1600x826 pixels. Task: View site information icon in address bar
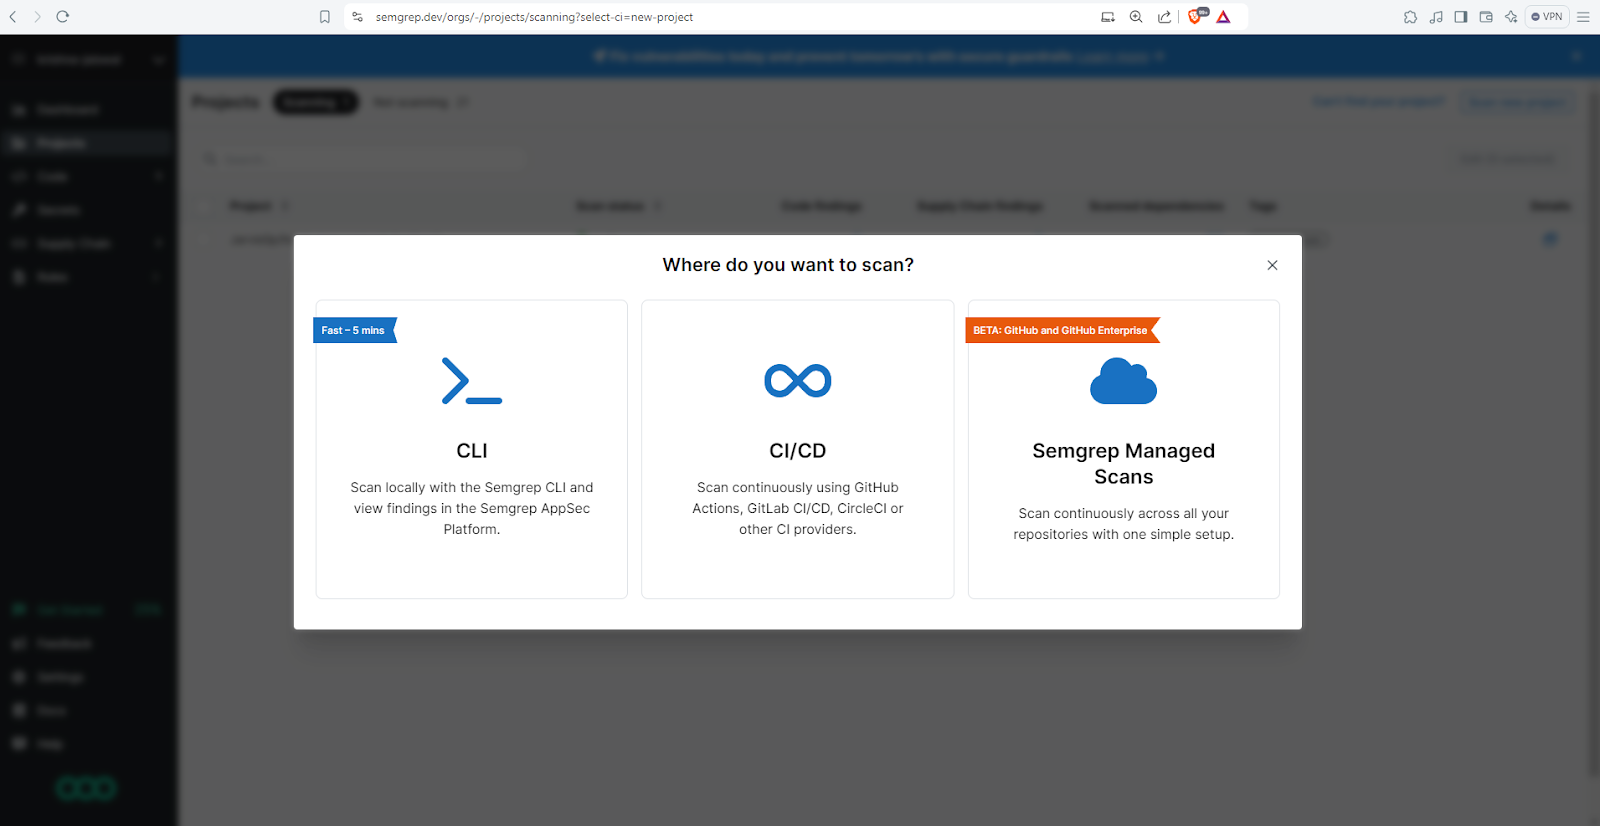tap(358, 17)
